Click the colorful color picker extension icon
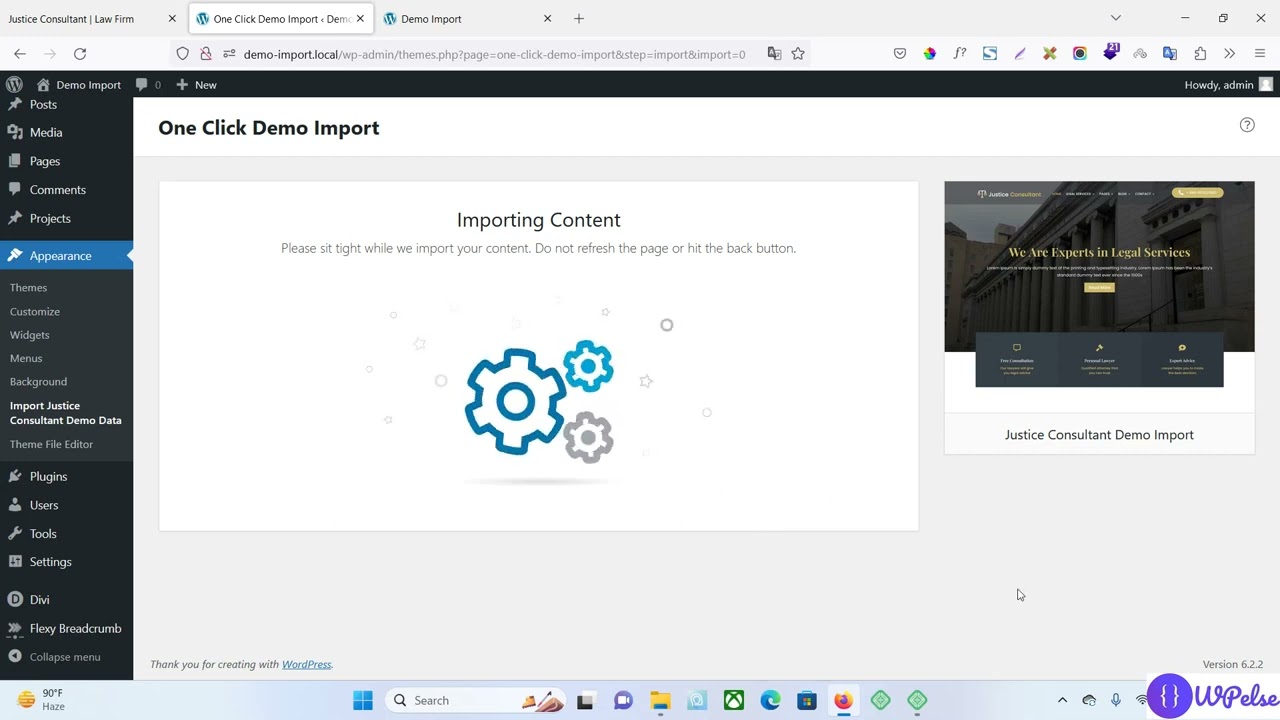 [x=930, y=54]
